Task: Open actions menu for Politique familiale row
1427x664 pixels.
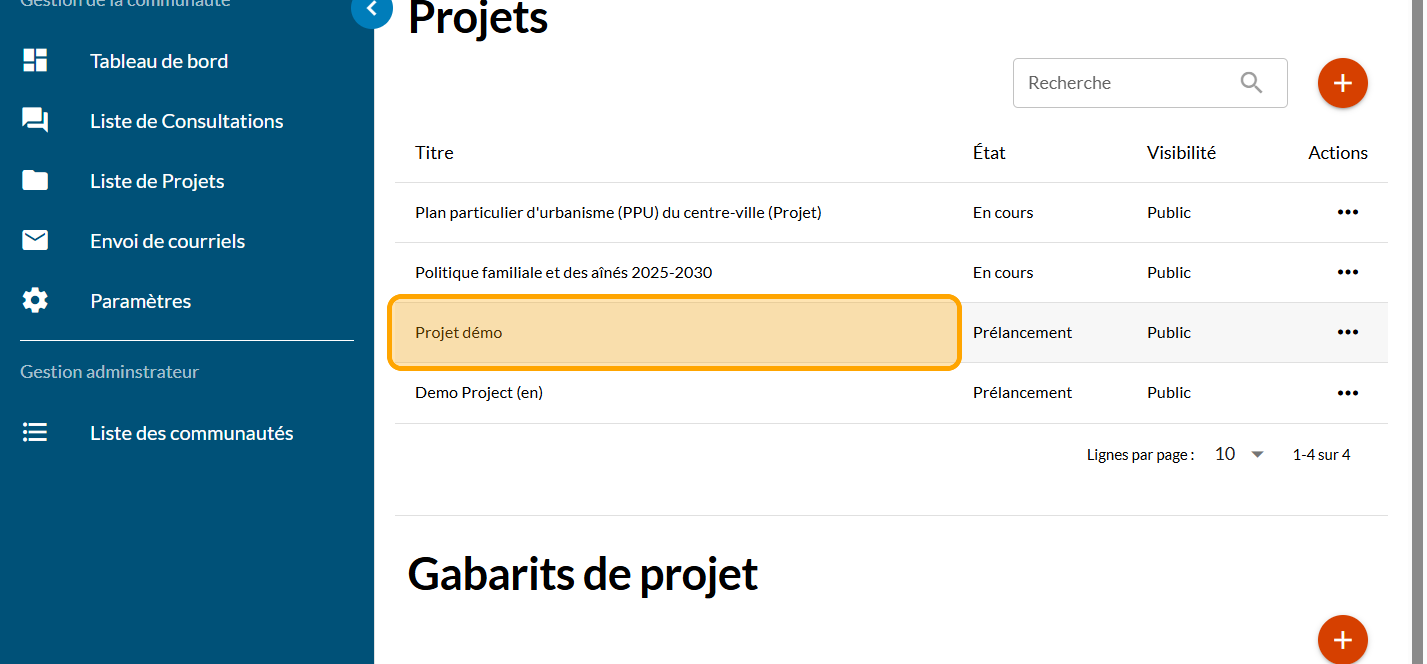Action: click(1347, 273)
